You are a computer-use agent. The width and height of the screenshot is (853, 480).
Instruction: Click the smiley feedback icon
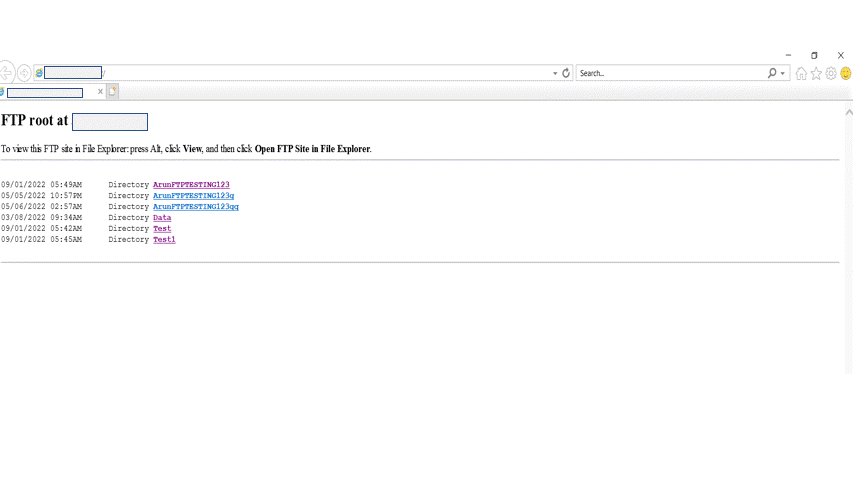point(846,73)
